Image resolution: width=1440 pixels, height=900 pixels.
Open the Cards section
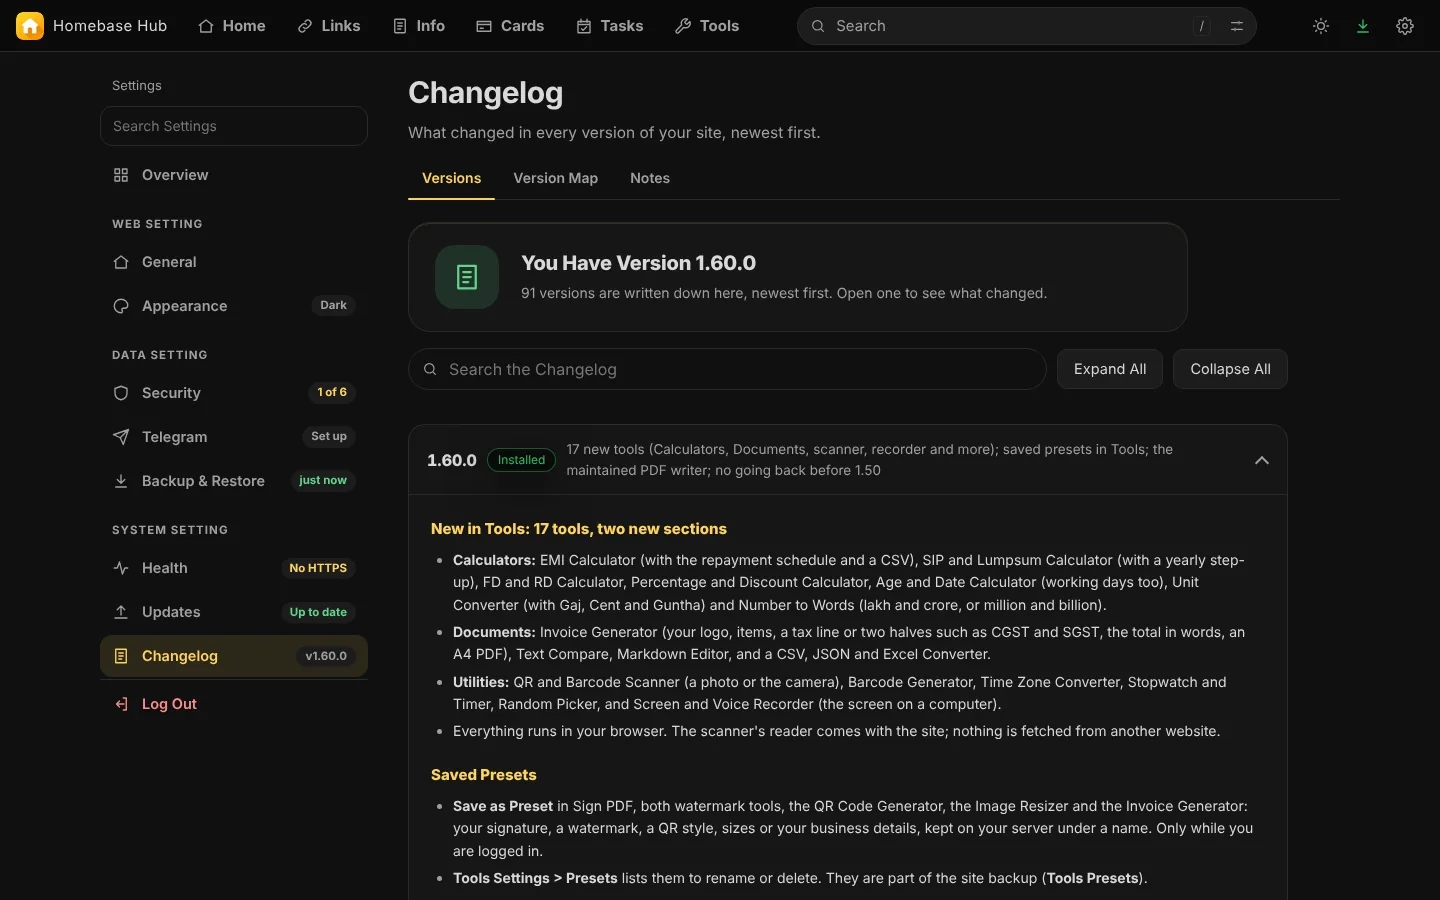pos(510,26)
